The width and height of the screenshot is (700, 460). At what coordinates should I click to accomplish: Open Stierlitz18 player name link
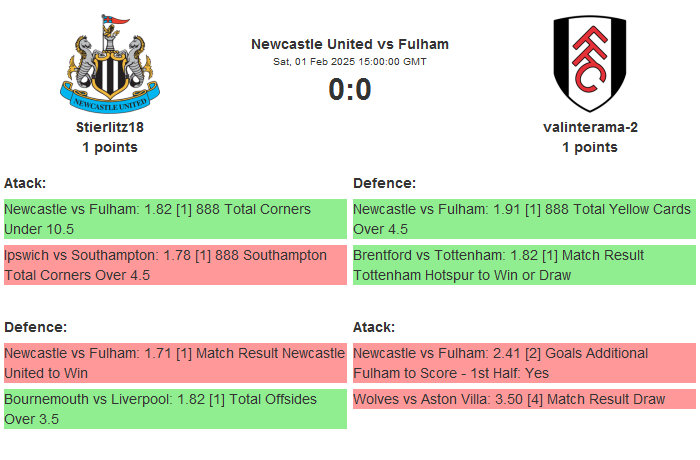click(x=110, y=127)
